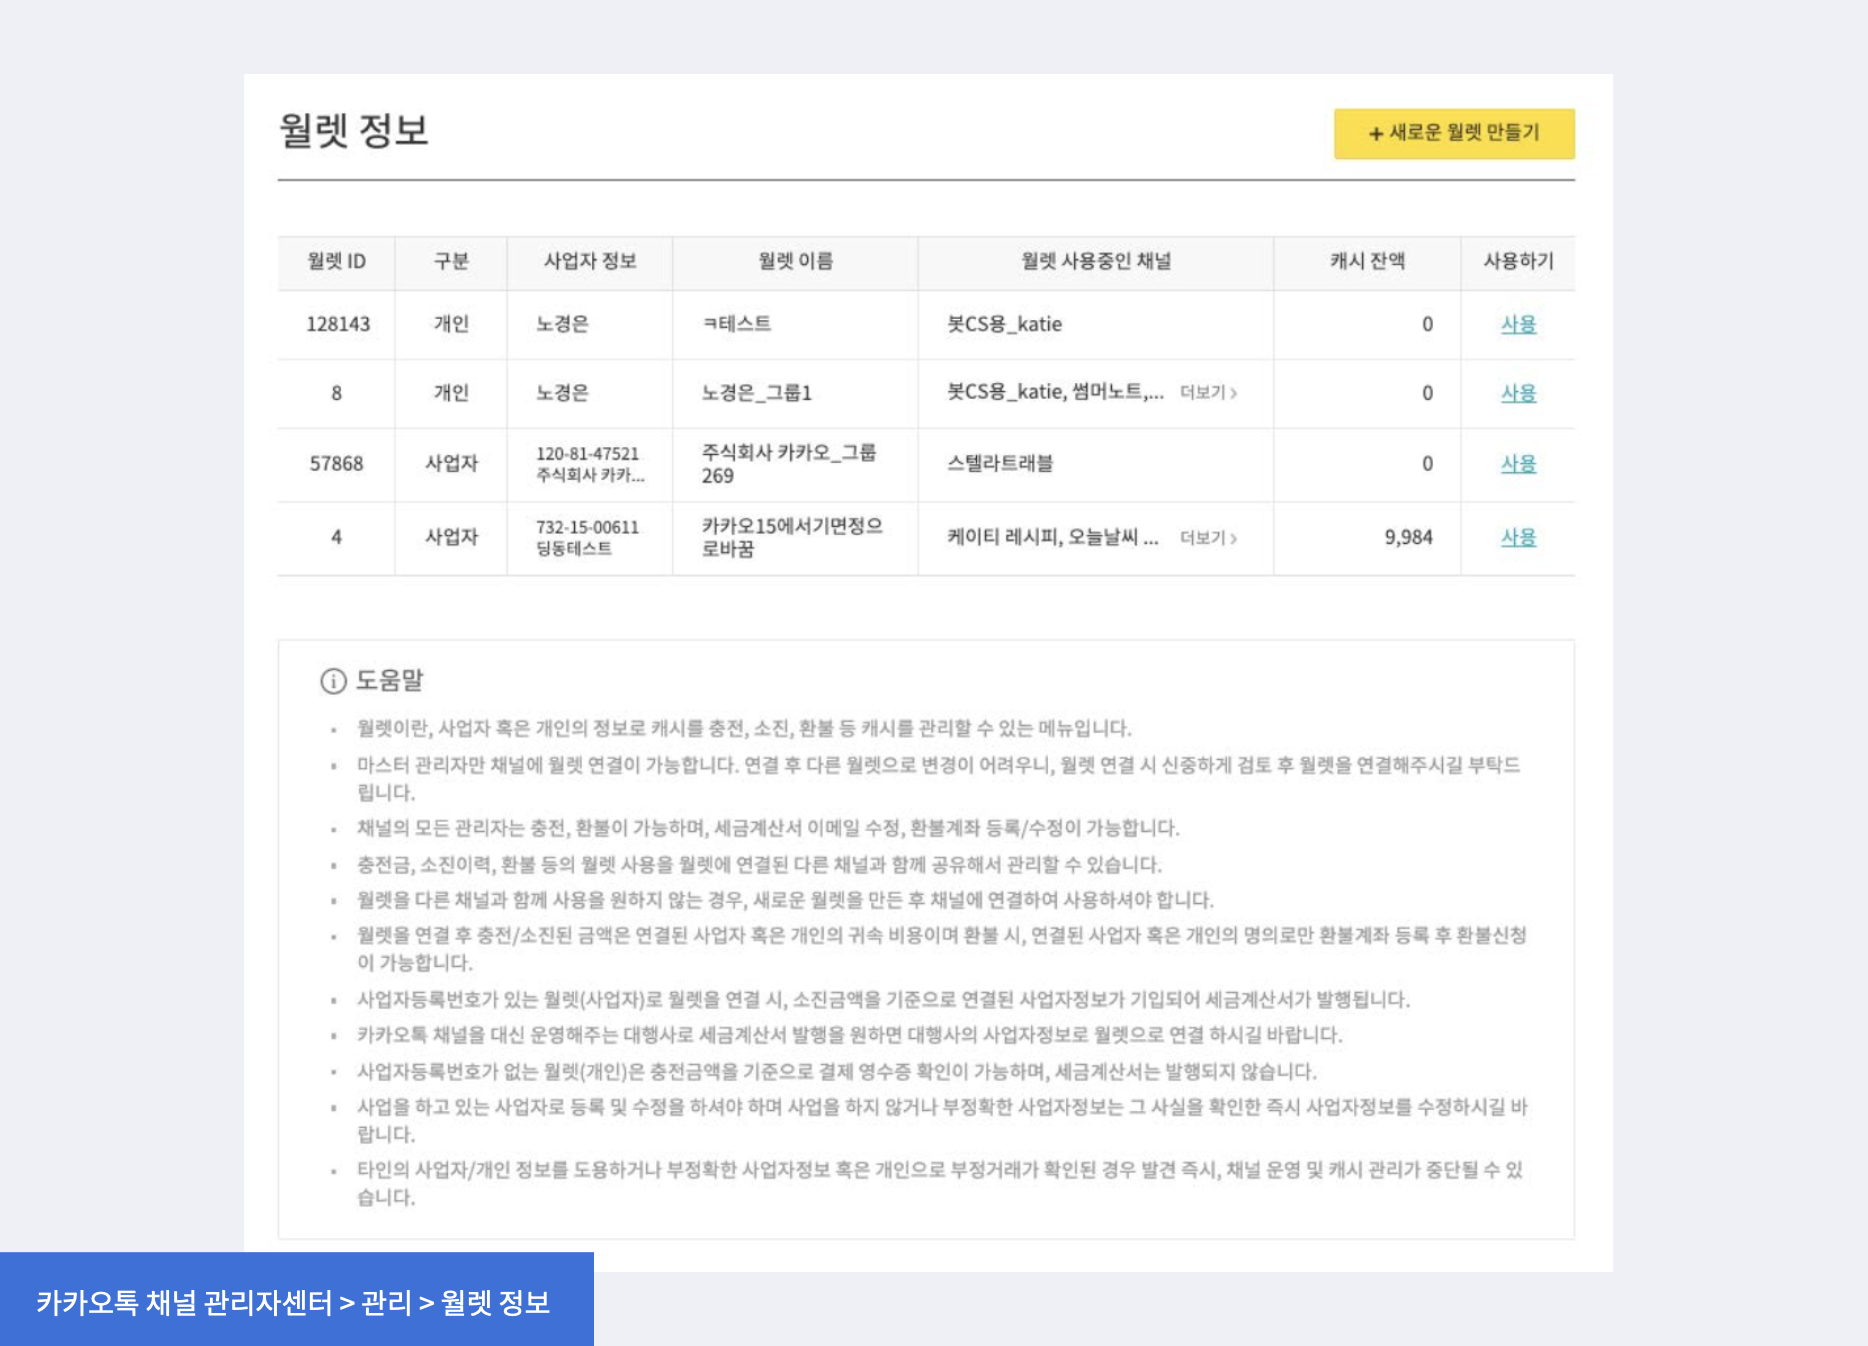The image size is (1868, 1346).
Task: Select the 사업자 정보 column header
Action: click(590, 262)
